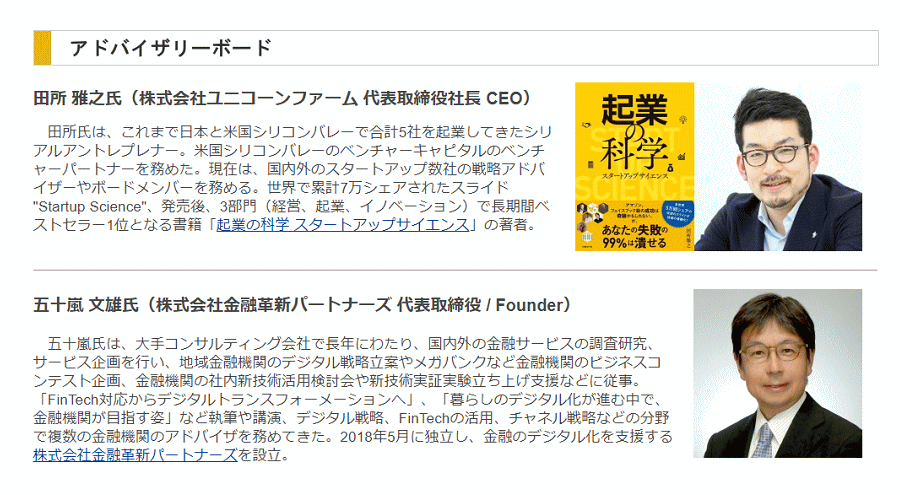
Task: Follow the 株式会社金融革新パートナーズ link
Action: [135, 456]
